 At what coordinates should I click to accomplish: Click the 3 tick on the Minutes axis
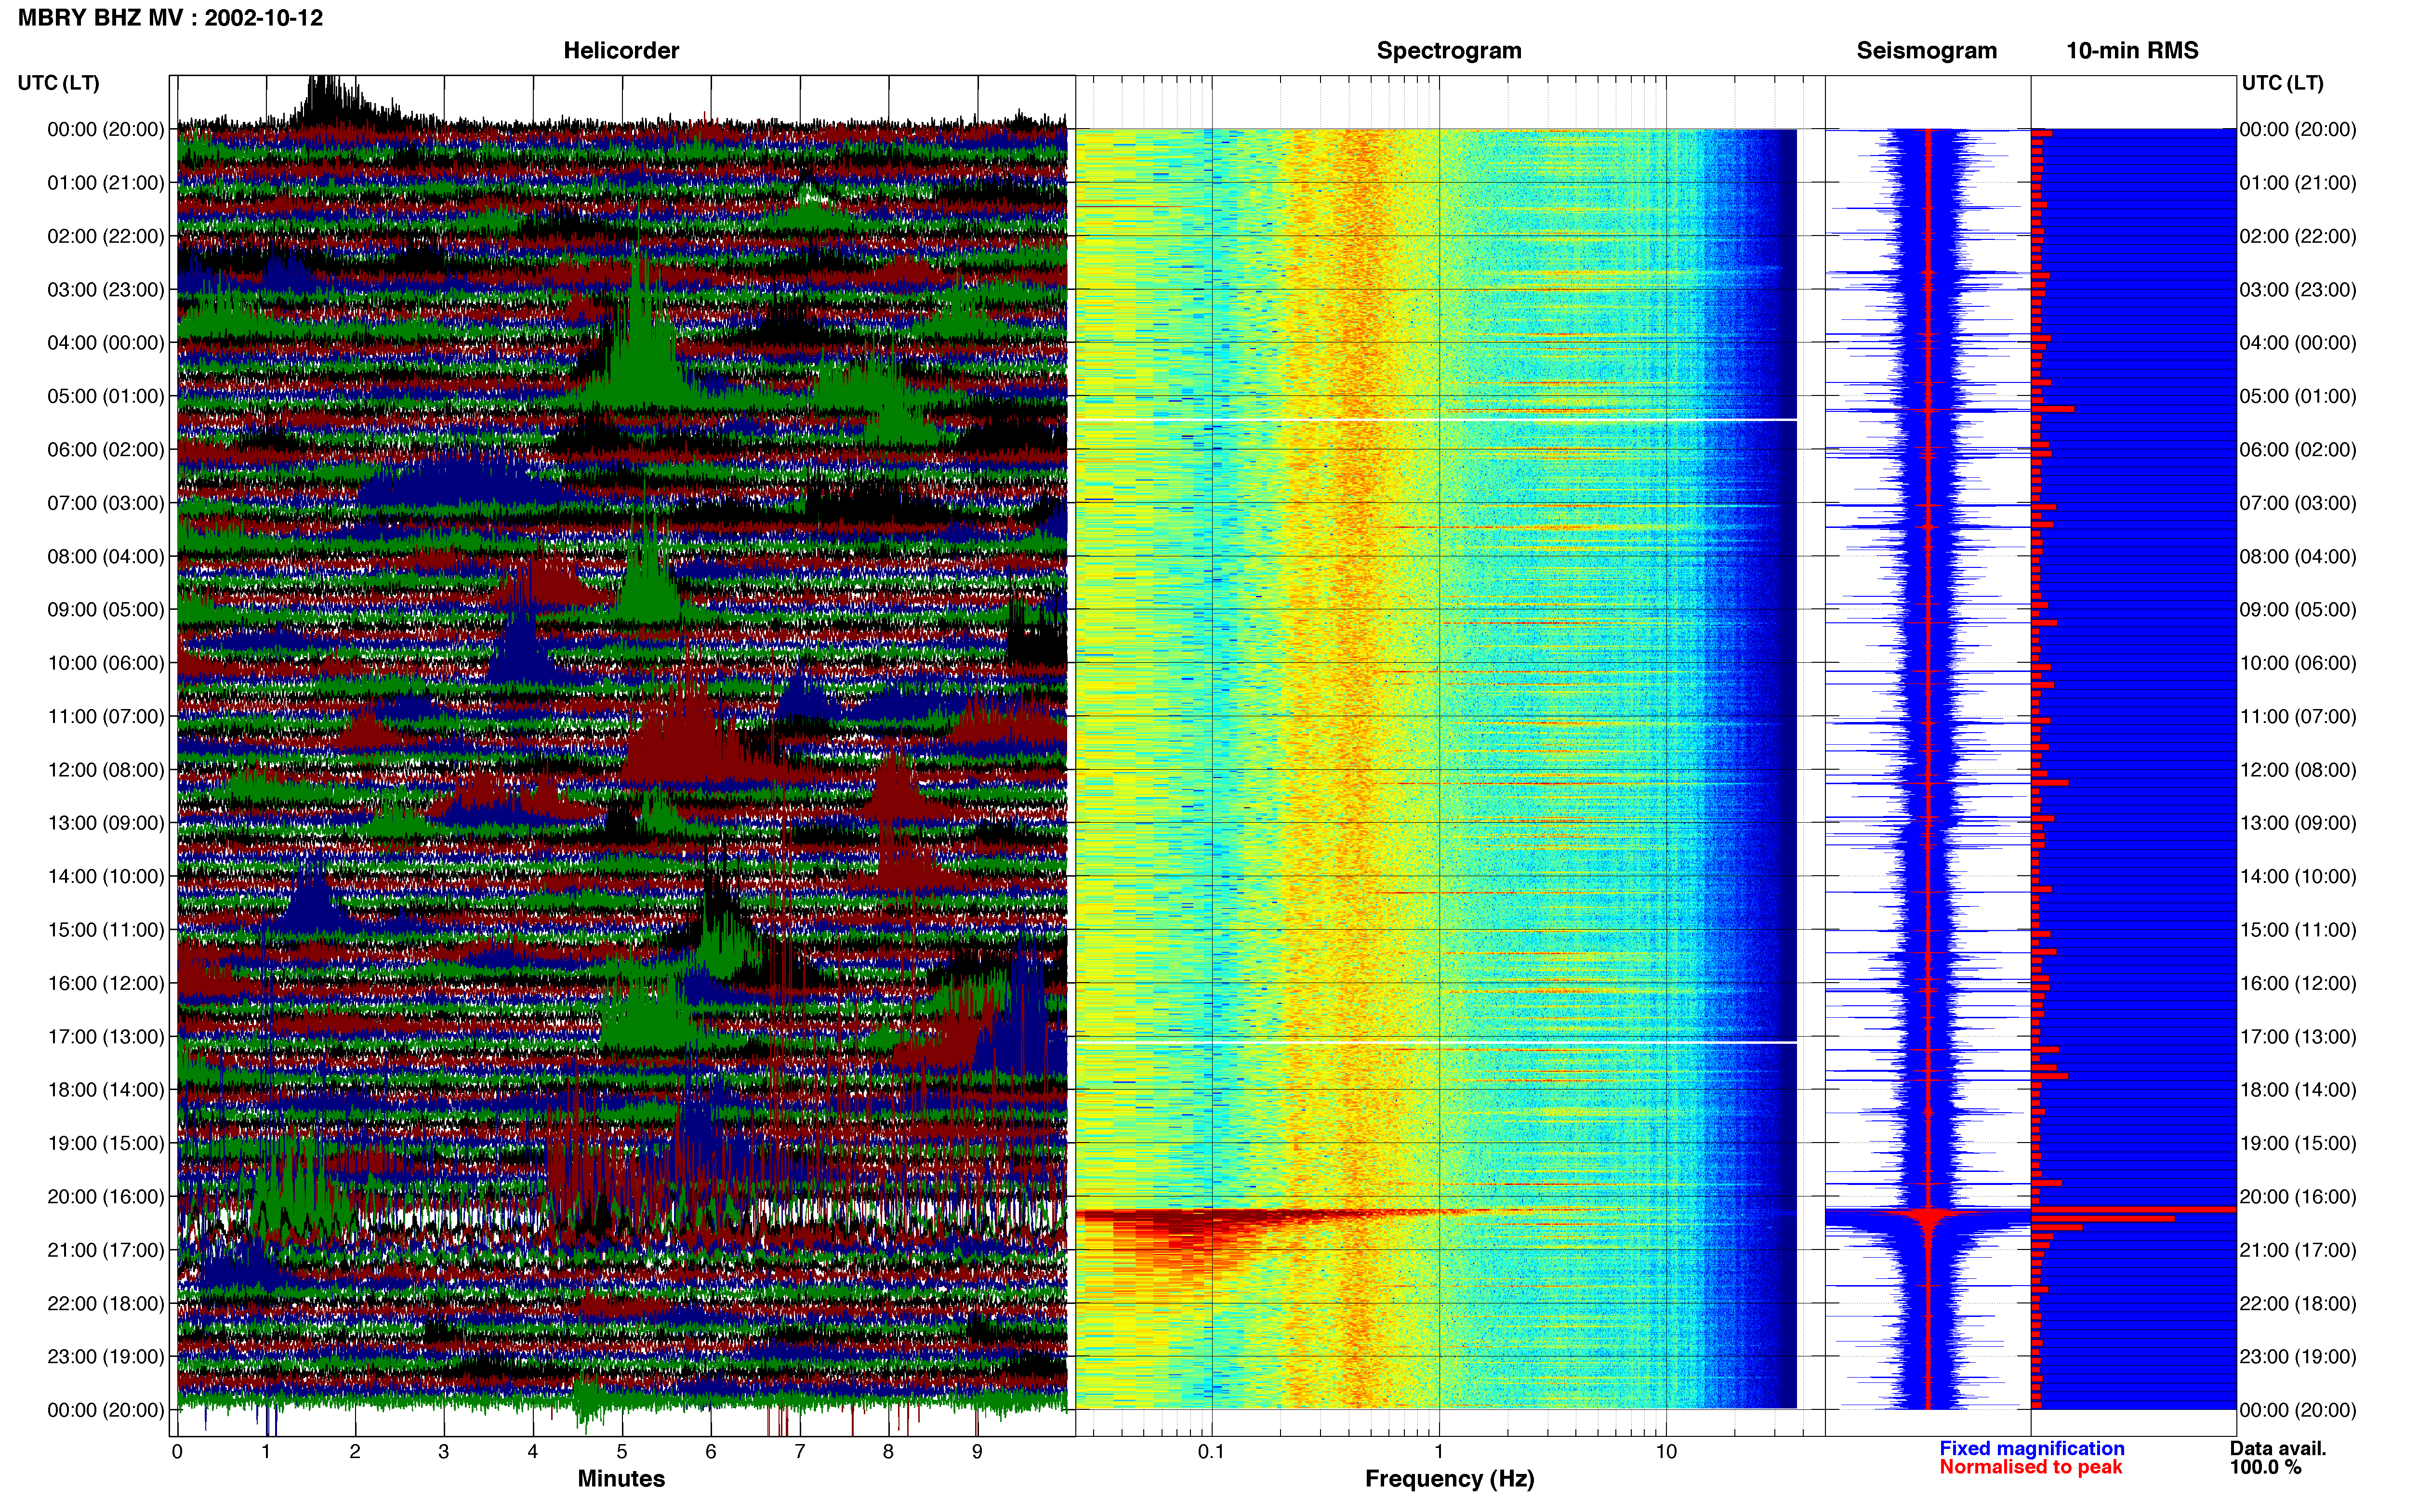click(444, 1451)
